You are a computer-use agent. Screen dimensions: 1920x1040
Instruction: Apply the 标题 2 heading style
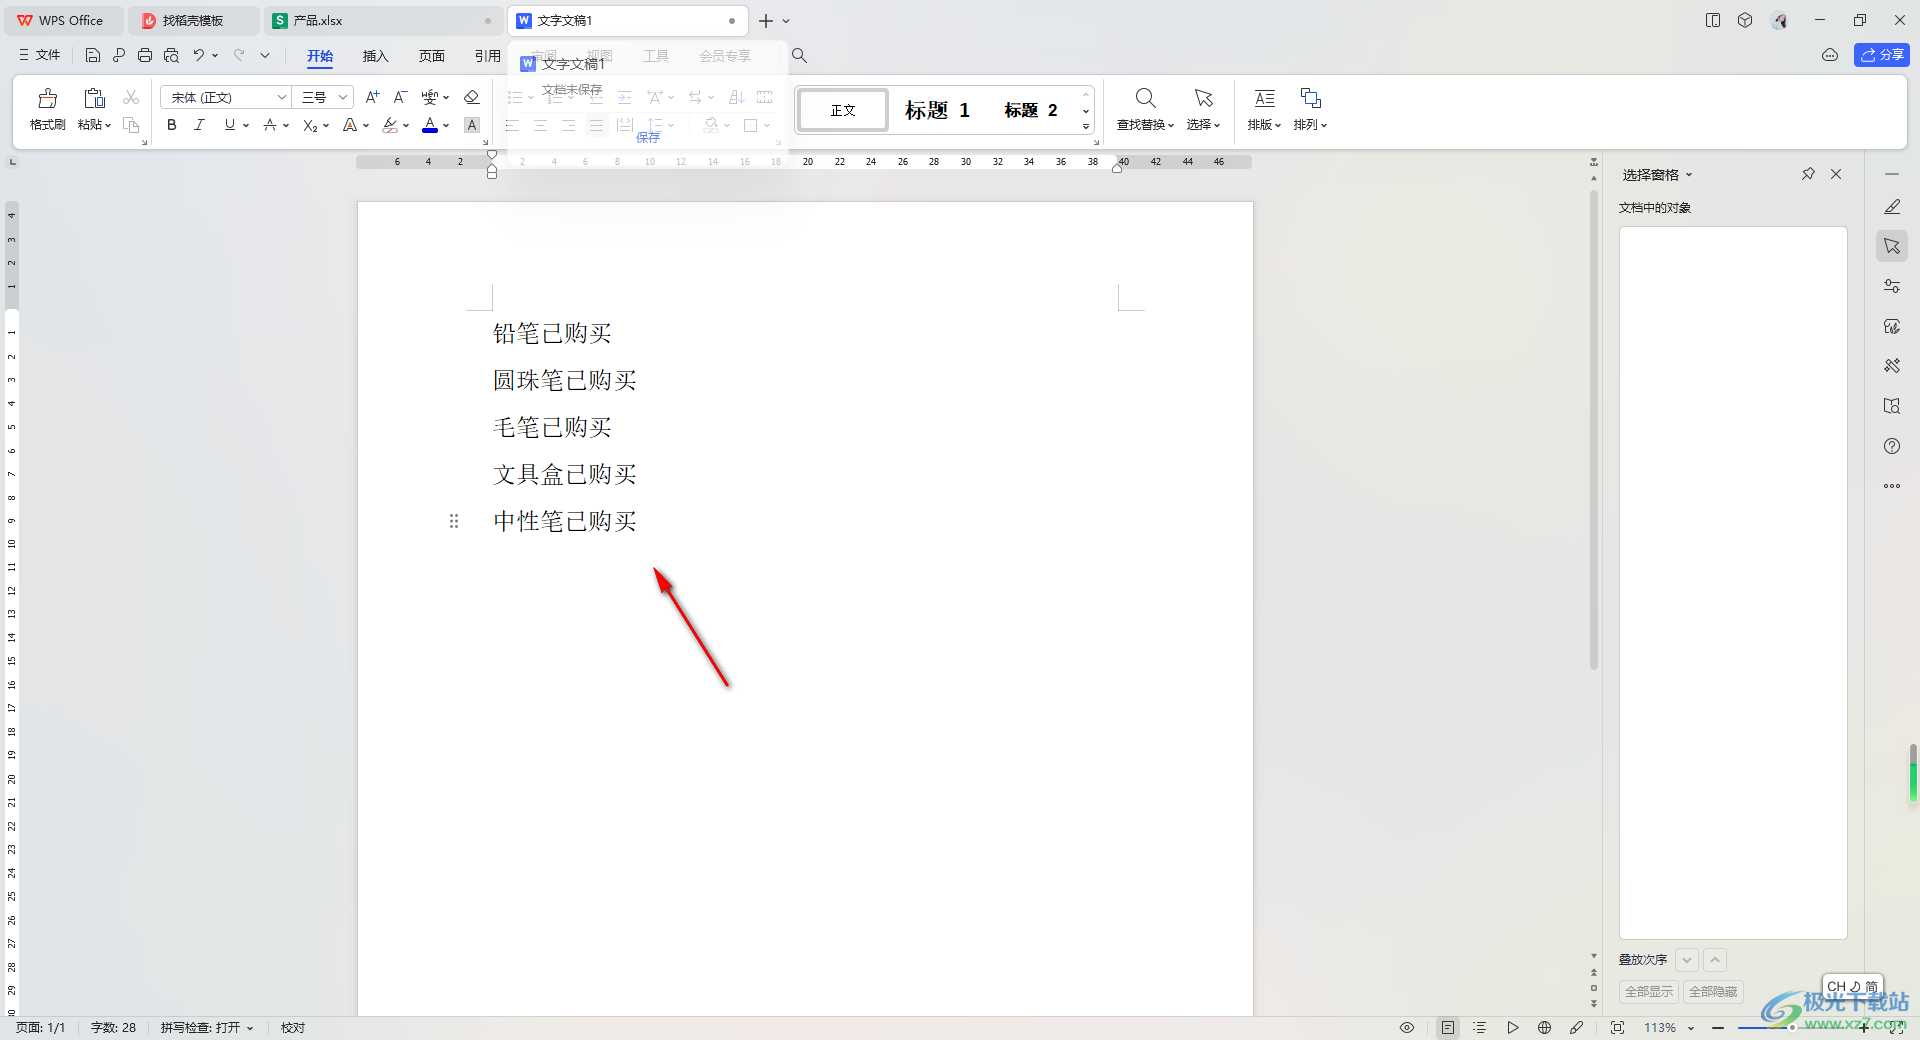click(x=1031, y=110)
